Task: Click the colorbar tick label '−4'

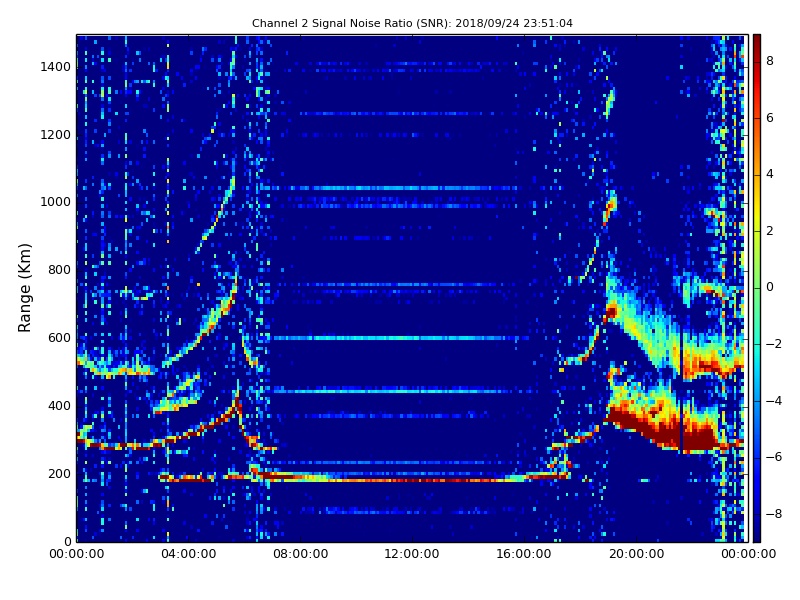Action: (x=774, y=401)
